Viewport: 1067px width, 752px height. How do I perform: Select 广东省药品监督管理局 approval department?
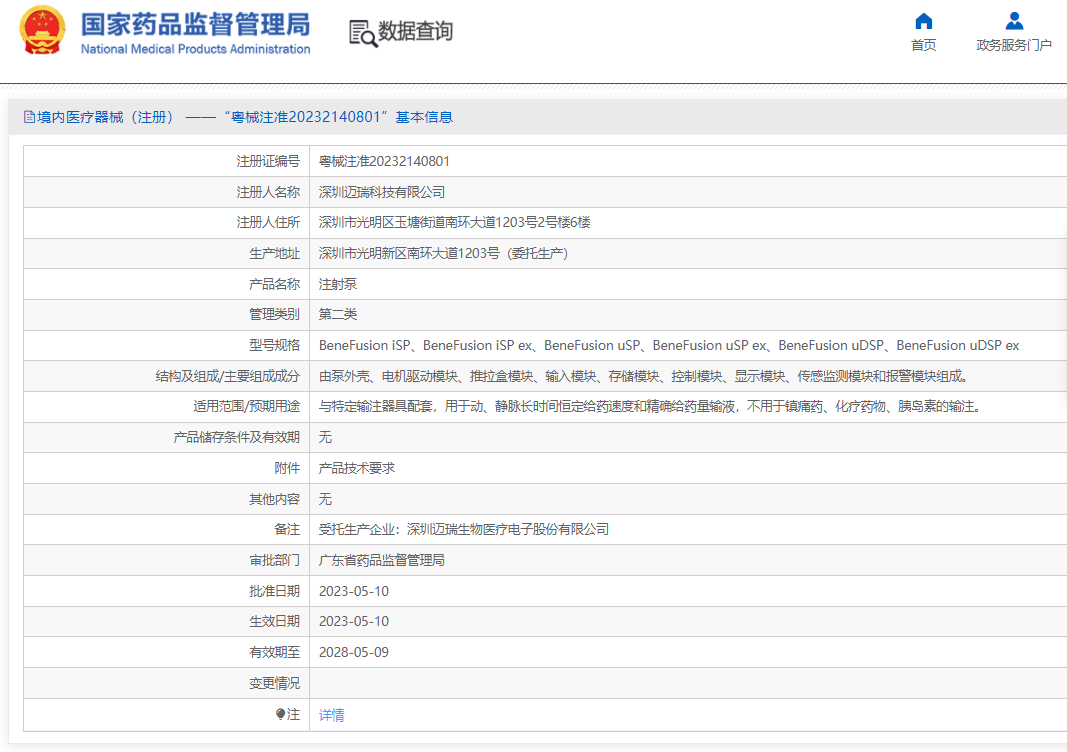click(x=382, y=560)
